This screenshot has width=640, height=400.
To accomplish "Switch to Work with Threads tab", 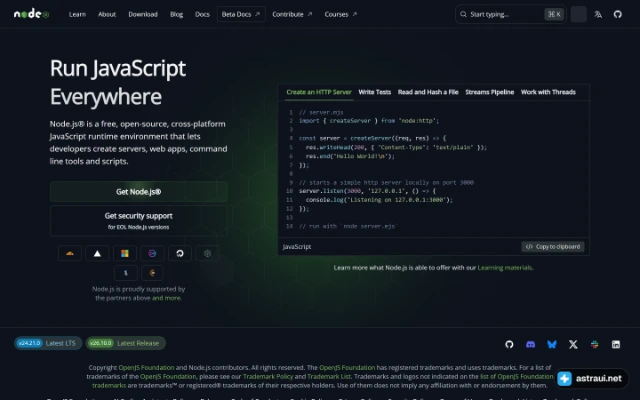I will tap(548, 92).
